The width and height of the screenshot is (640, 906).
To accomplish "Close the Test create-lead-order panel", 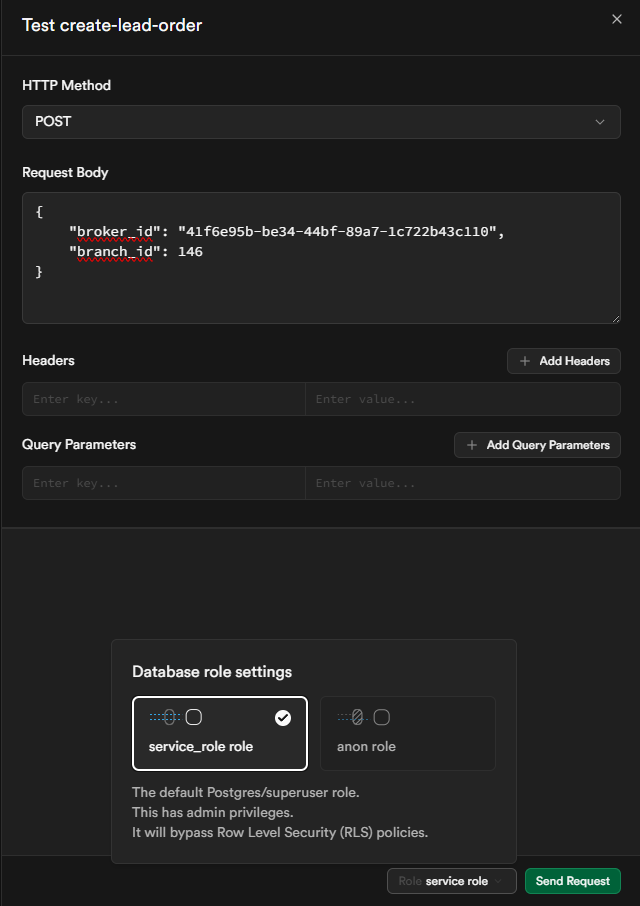I will coord(616,19).
